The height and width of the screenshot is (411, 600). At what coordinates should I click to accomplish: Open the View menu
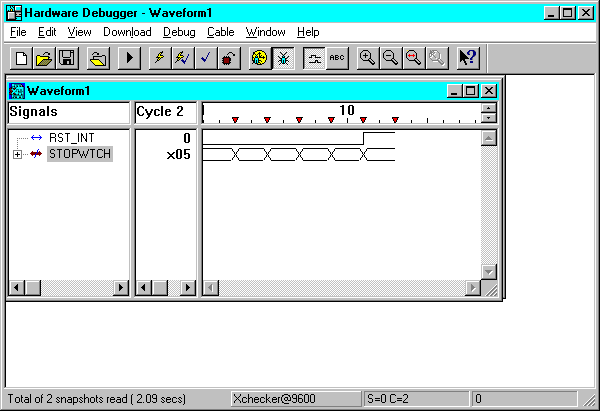pos(80,32)
